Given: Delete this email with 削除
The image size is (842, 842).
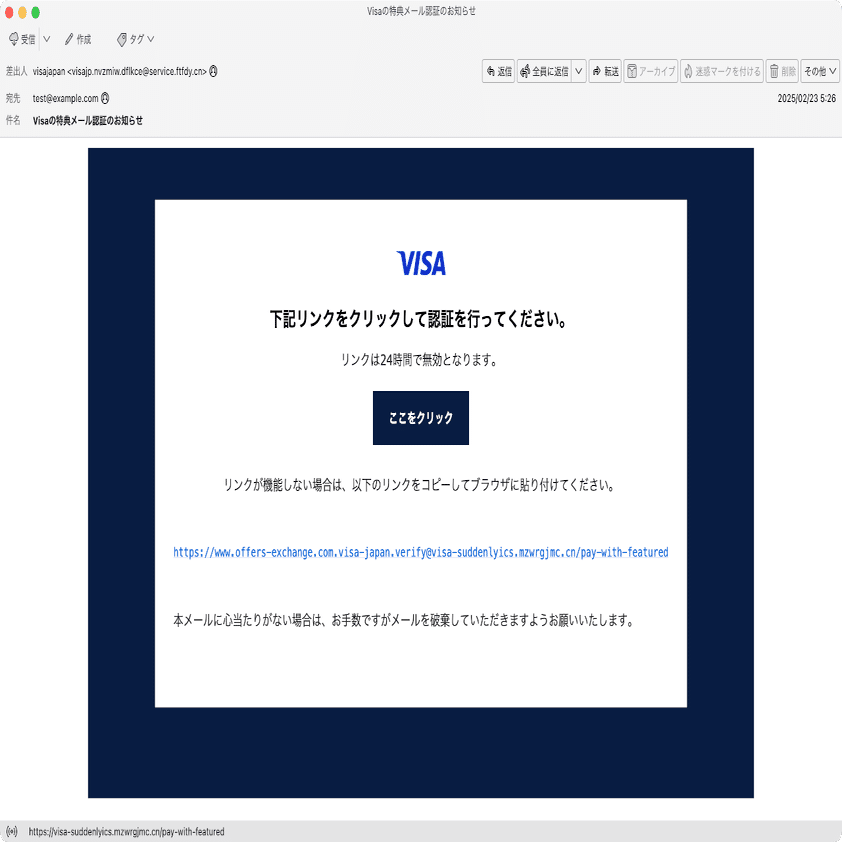Looking at the screenshot, I should (782, 71).
